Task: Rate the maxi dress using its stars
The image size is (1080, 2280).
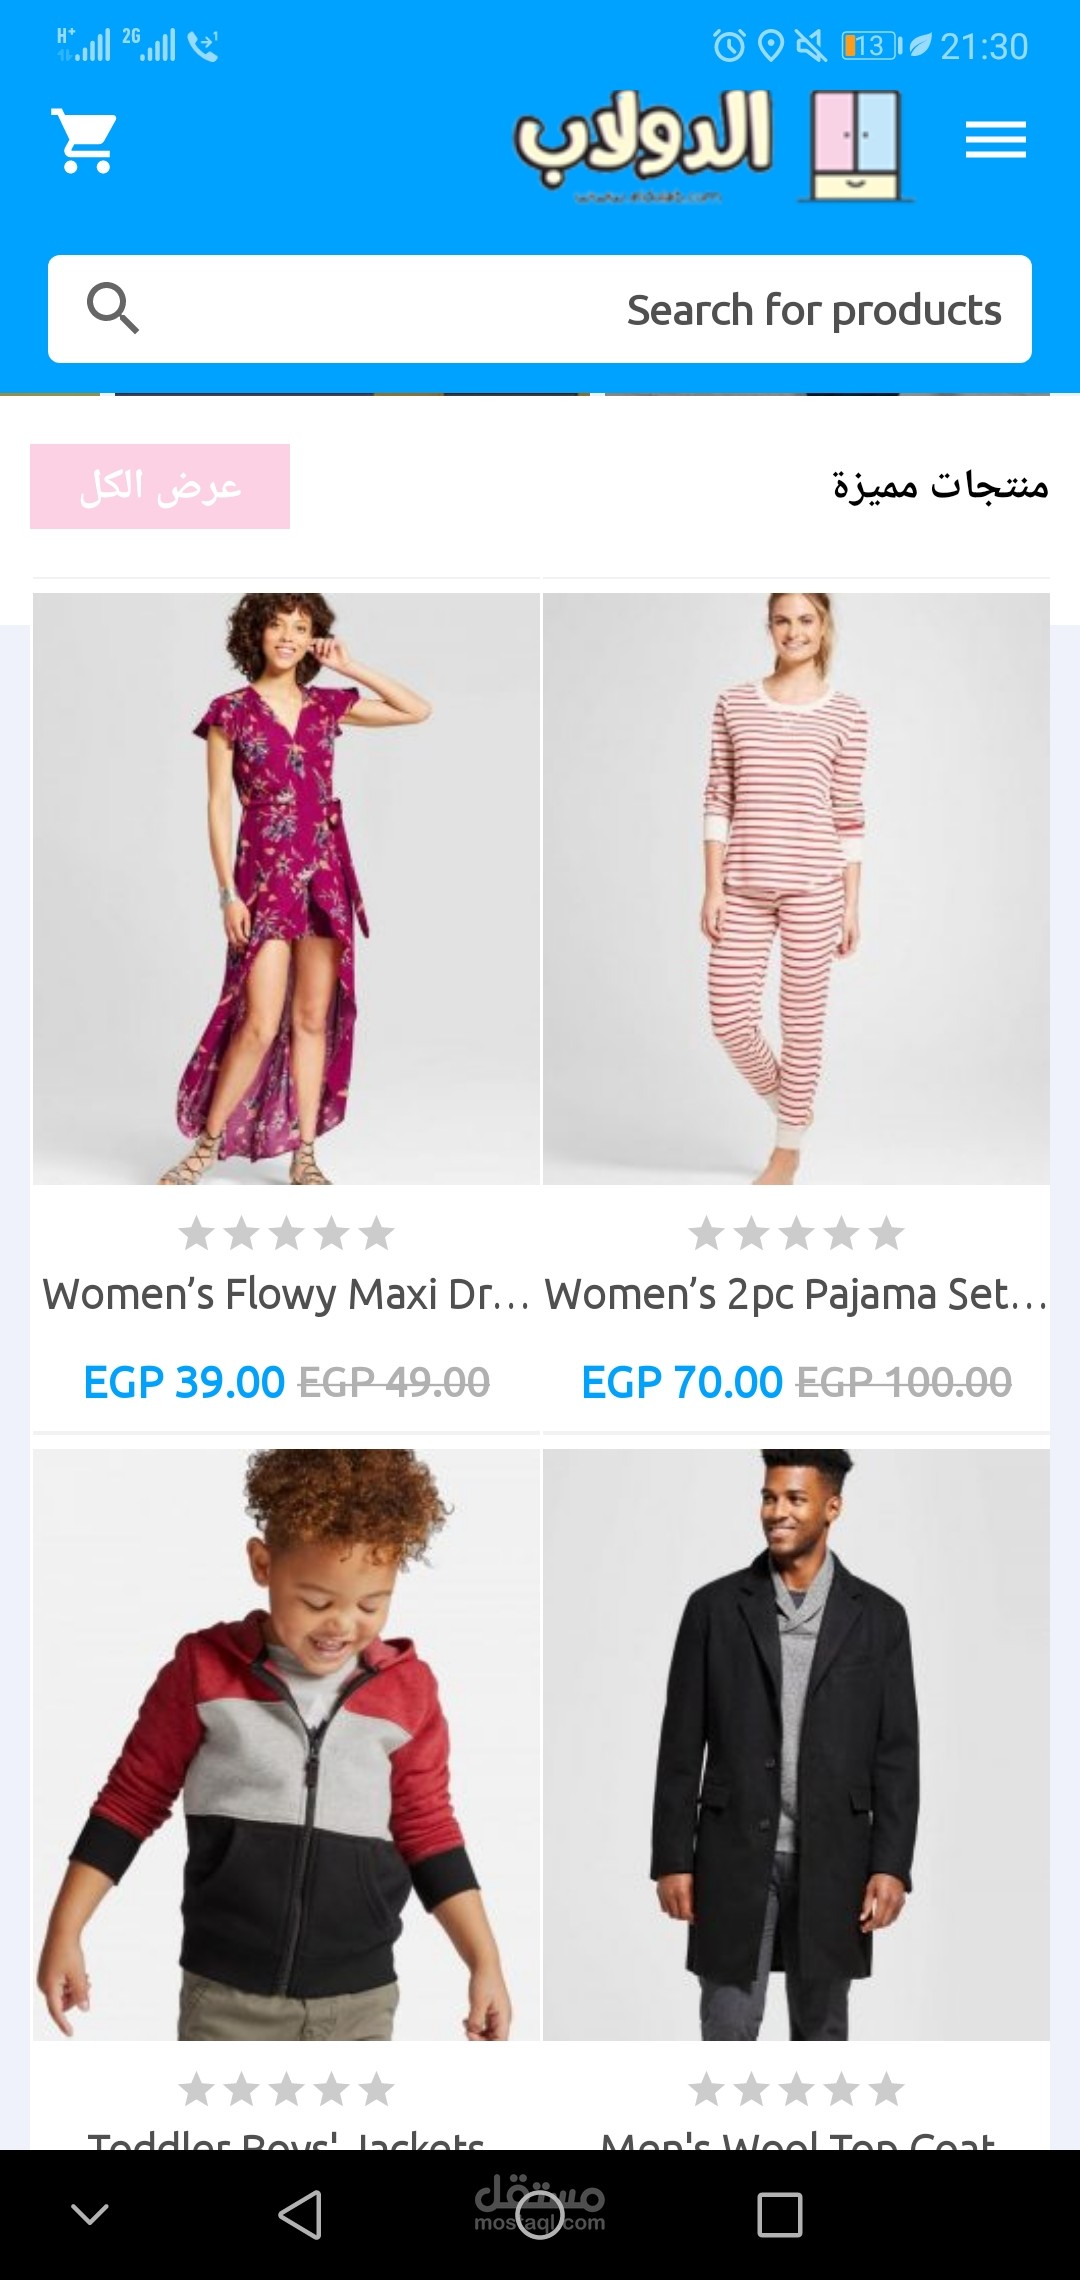Action: [x=286, y=1233]
